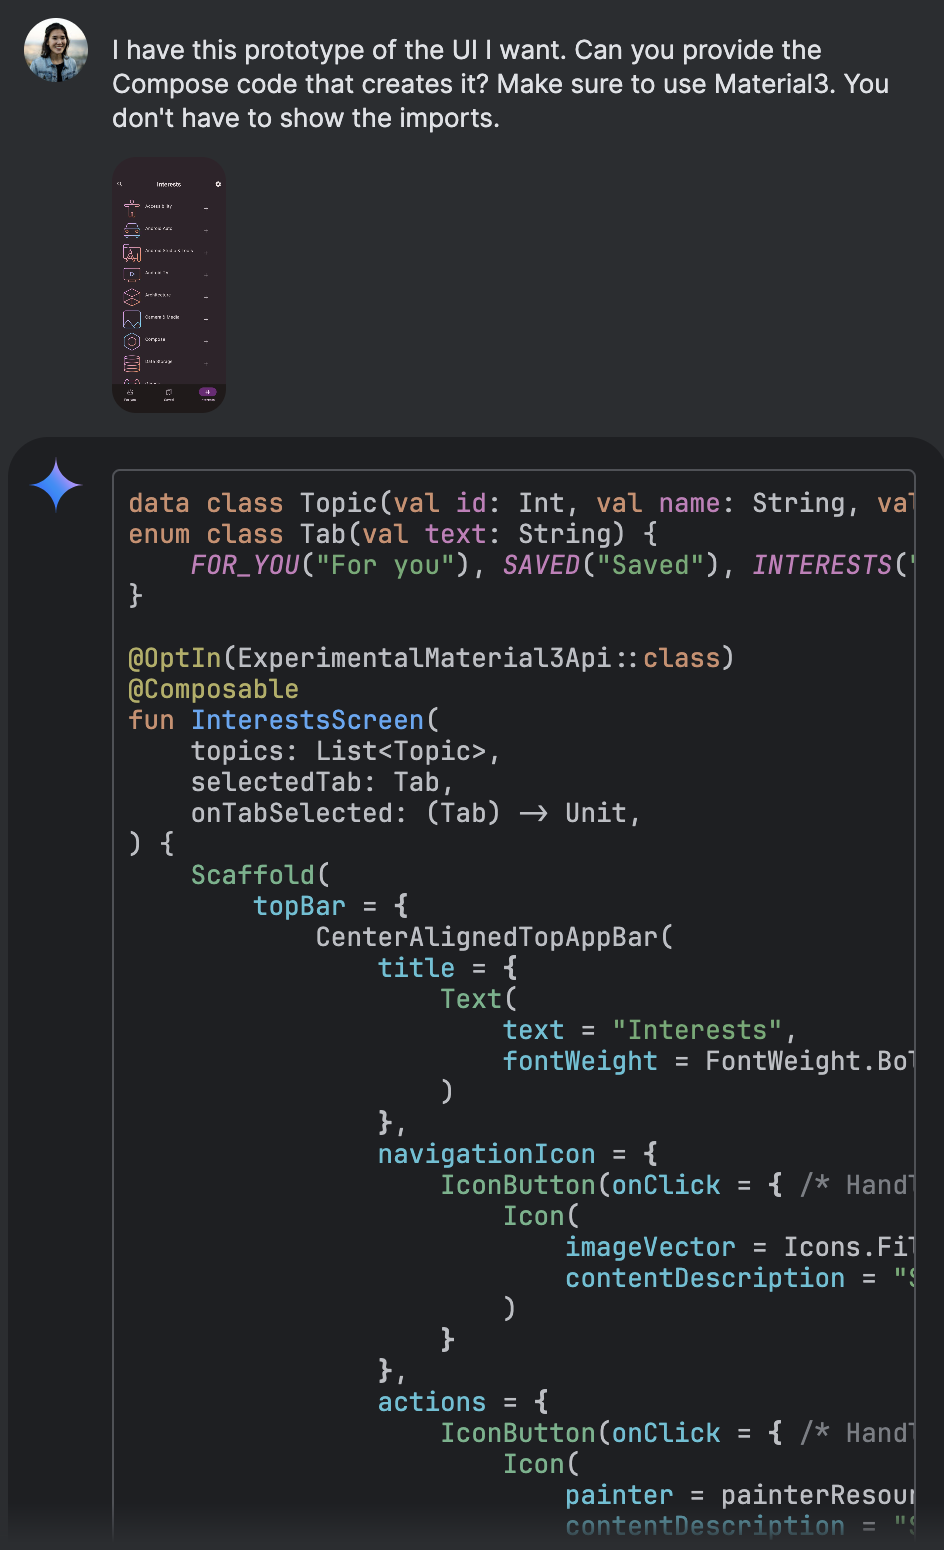Click the Android Auto car icon
This screenshot has height=1550, width=944.
(x=132, y=230)
